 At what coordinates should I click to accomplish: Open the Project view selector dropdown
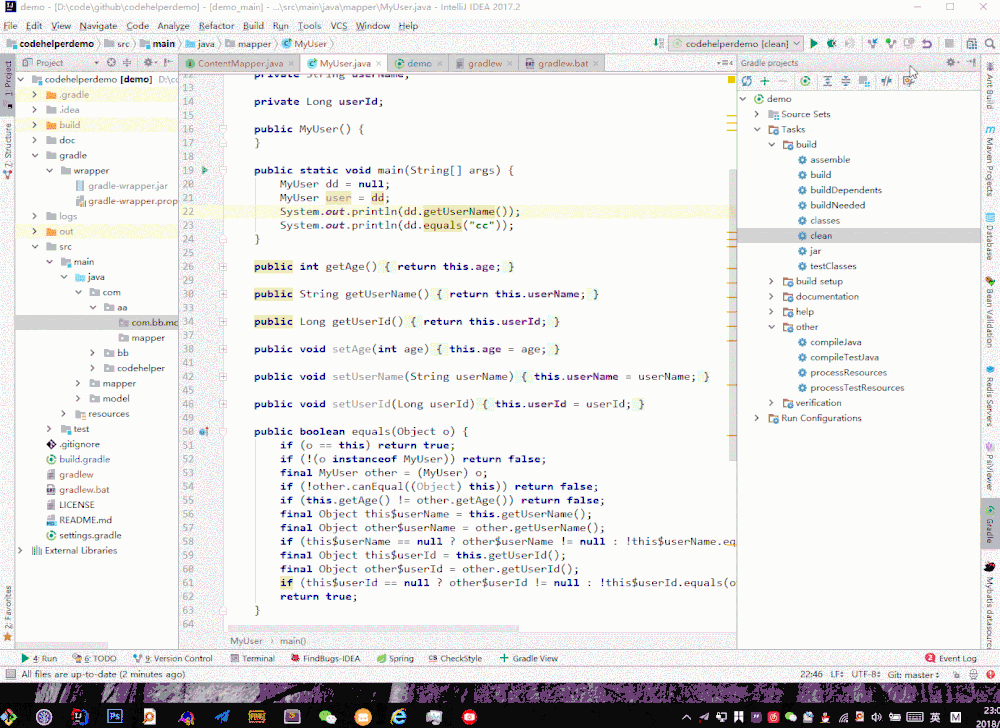(96, 62)
